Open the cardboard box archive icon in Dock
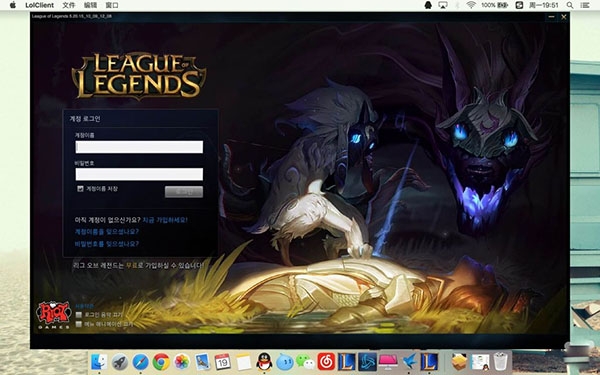The height and width of the screenshot is (375, 600). point(459,362)
